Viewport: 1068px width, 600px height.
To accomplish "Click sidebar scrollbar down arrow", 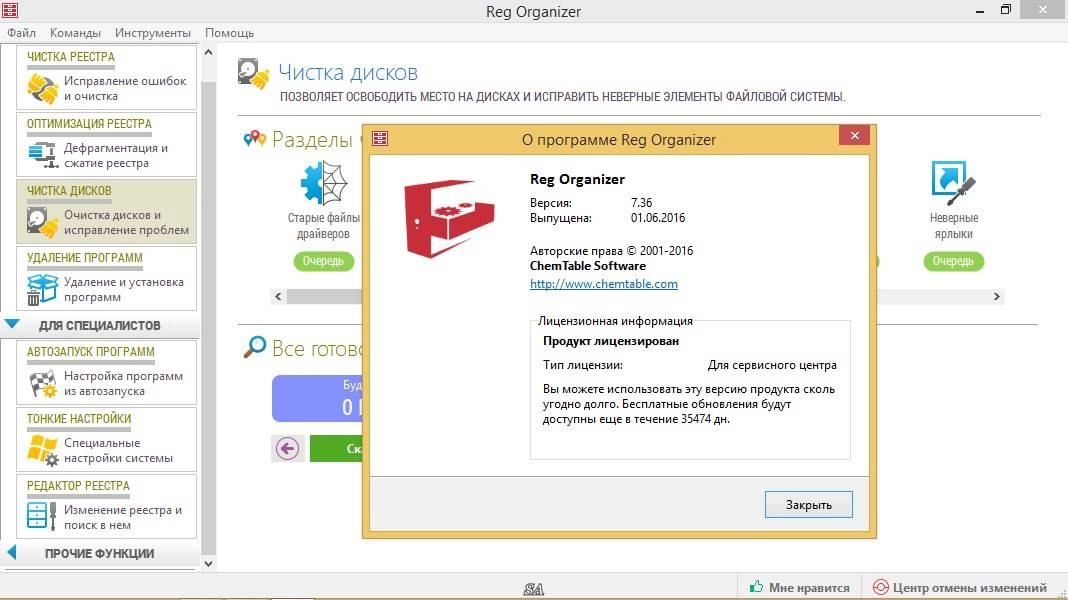I will [208, 564].
